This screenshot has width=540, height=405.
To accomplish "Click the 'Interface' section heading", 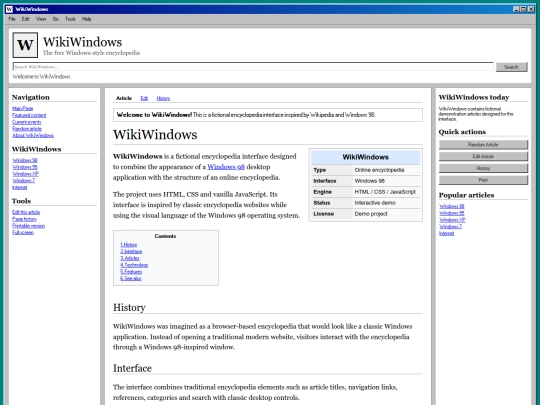I will tap(133, 368).
